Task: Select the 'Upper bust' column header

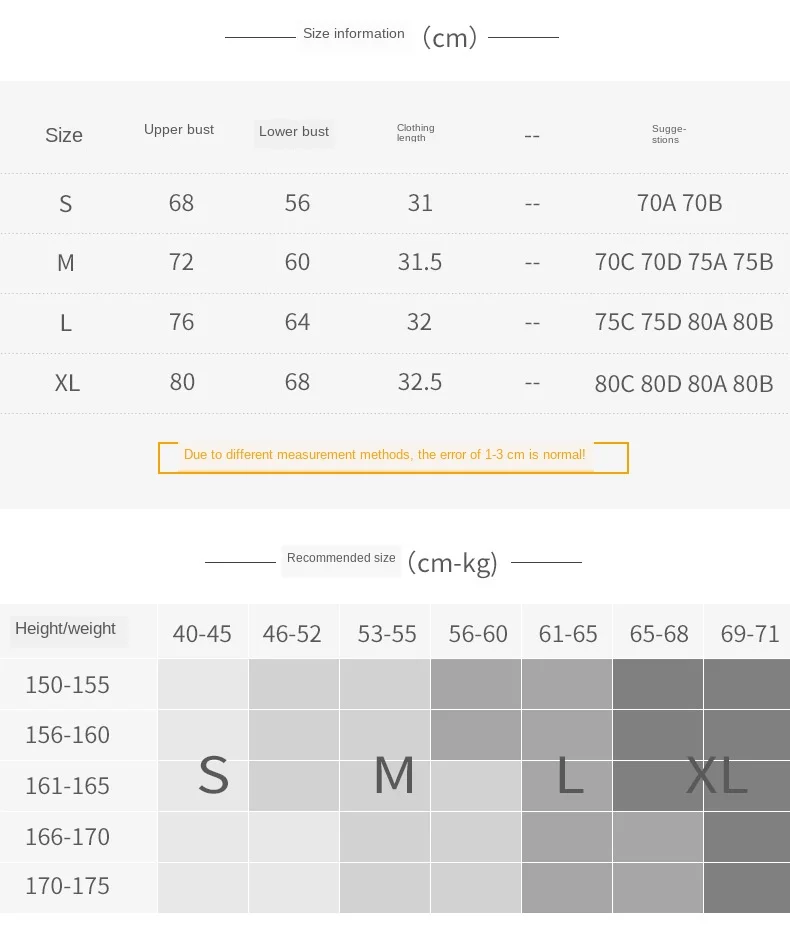Action: pyautogui.click(x=179, y=130)
